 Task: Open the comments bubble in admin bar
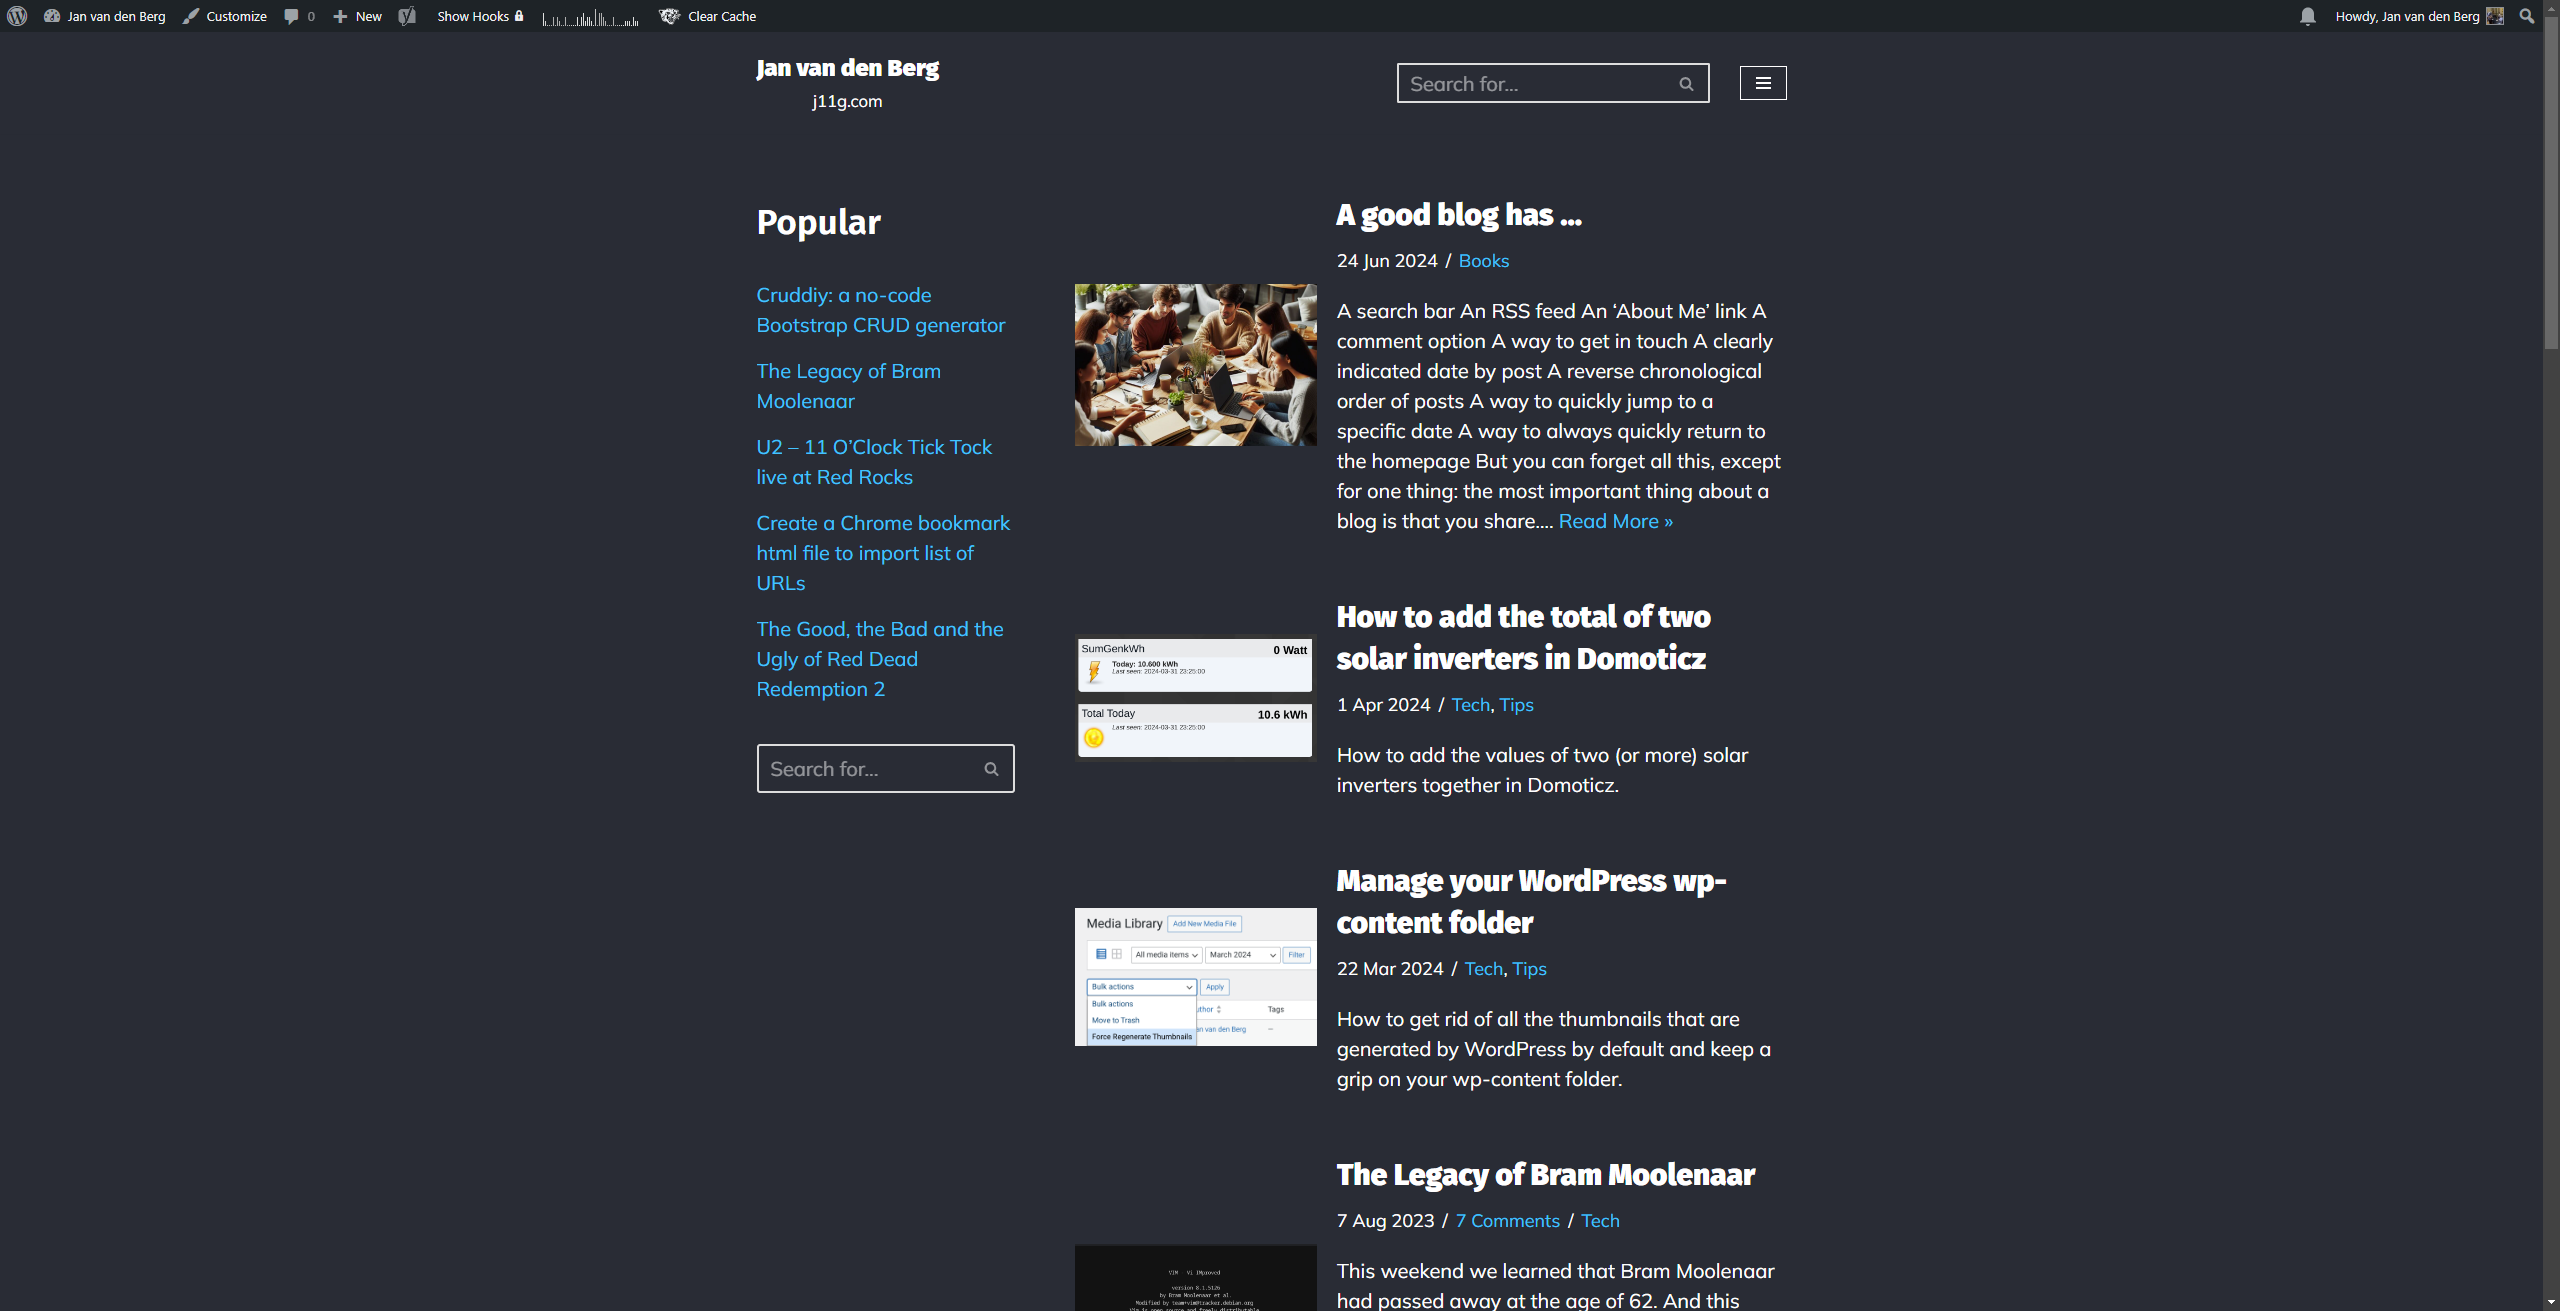click(299, 16)
